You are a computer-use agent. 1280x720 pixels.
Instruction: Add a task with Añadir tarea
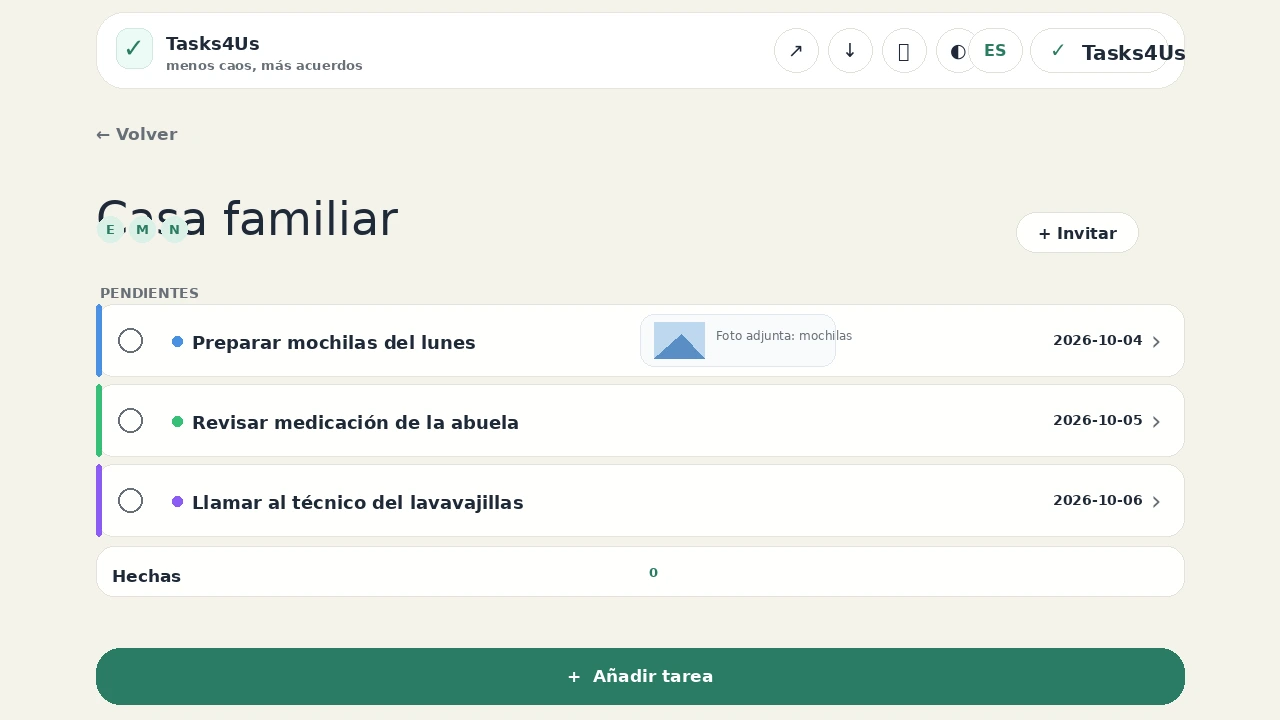[x=640, y=677]
